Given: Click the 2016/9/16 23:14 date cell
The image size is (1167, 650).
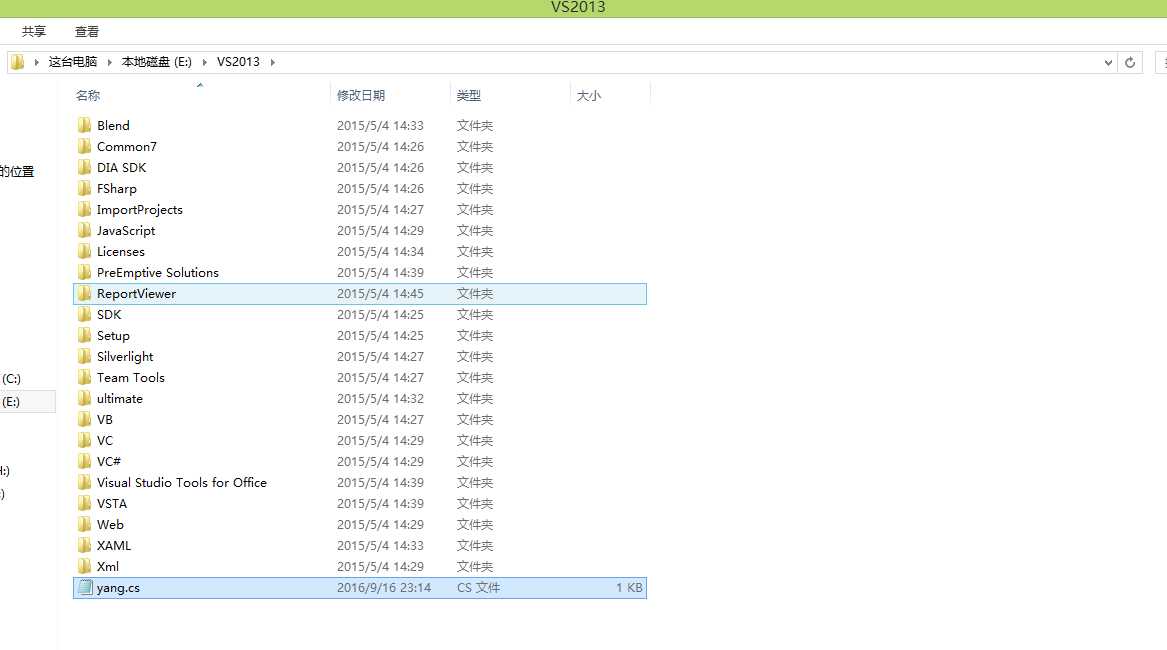Looking at the screenshot, I should [384, 587].
